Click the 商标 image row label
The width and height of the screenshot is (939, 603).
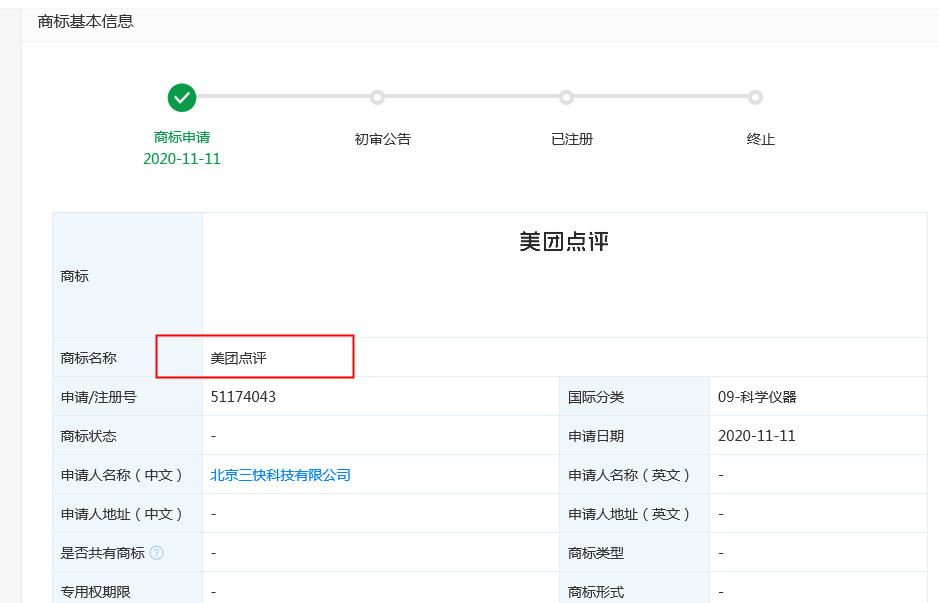tap(75, 276)
